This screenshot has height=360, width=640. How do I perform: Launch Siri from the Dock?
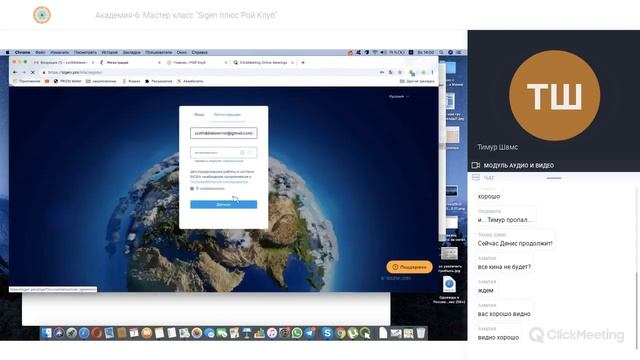point(59,333)
